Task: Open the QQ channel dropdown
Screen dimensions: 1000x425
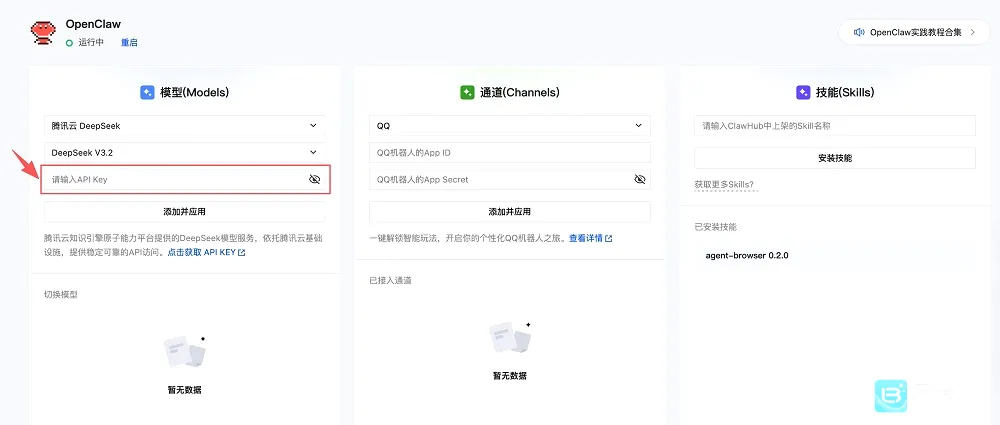Action: (x=510, y=126)
